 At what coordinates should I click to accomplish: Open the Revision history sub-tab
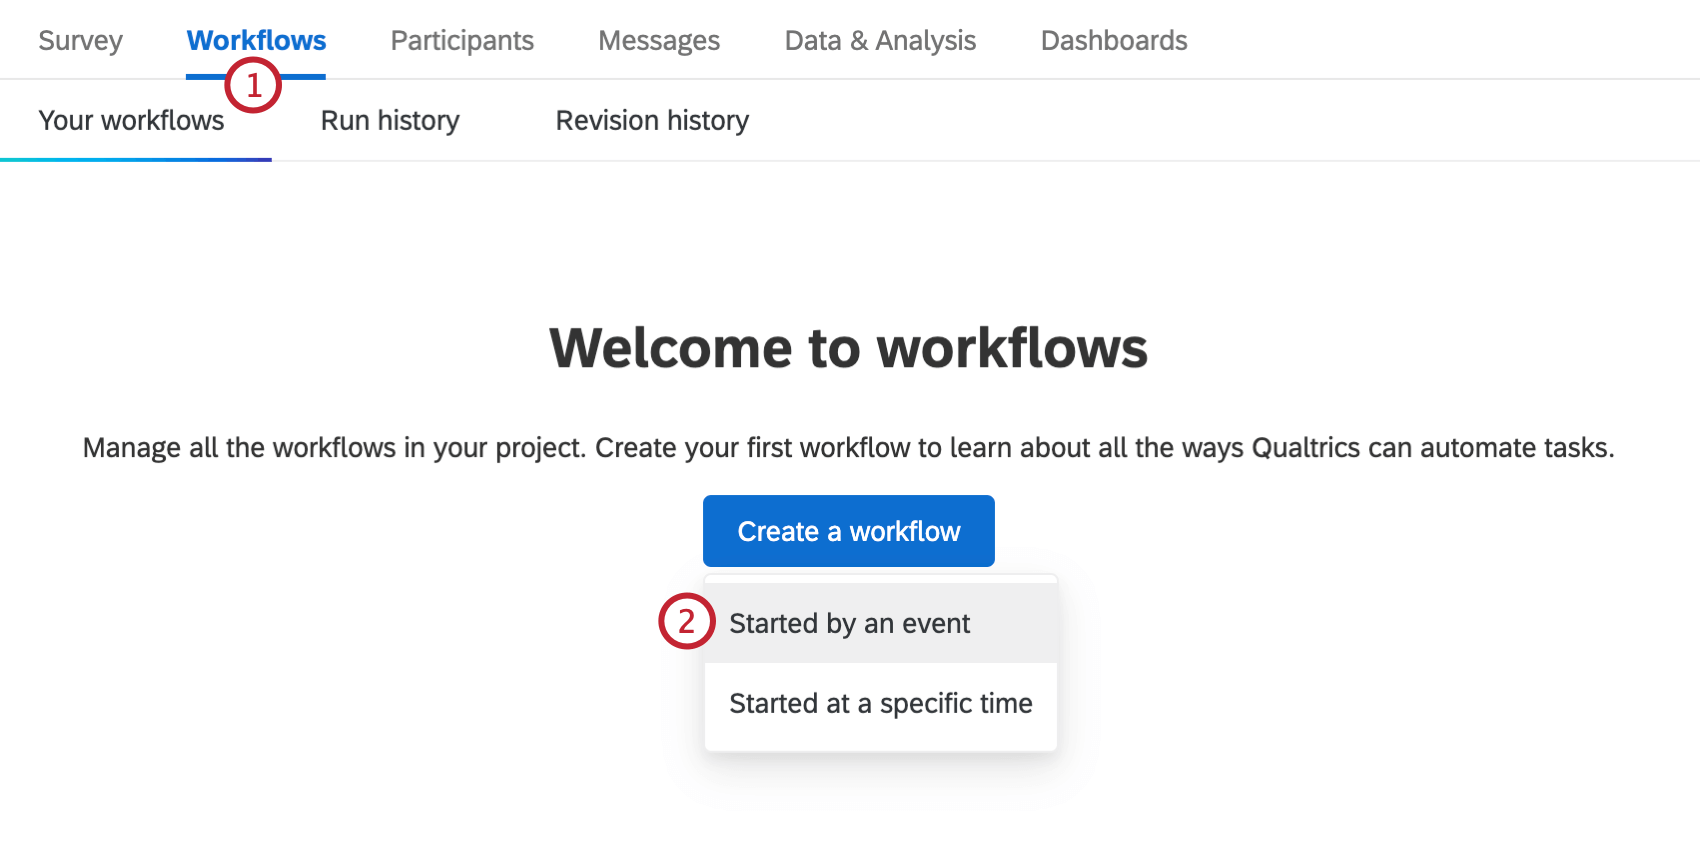(652, 120)
